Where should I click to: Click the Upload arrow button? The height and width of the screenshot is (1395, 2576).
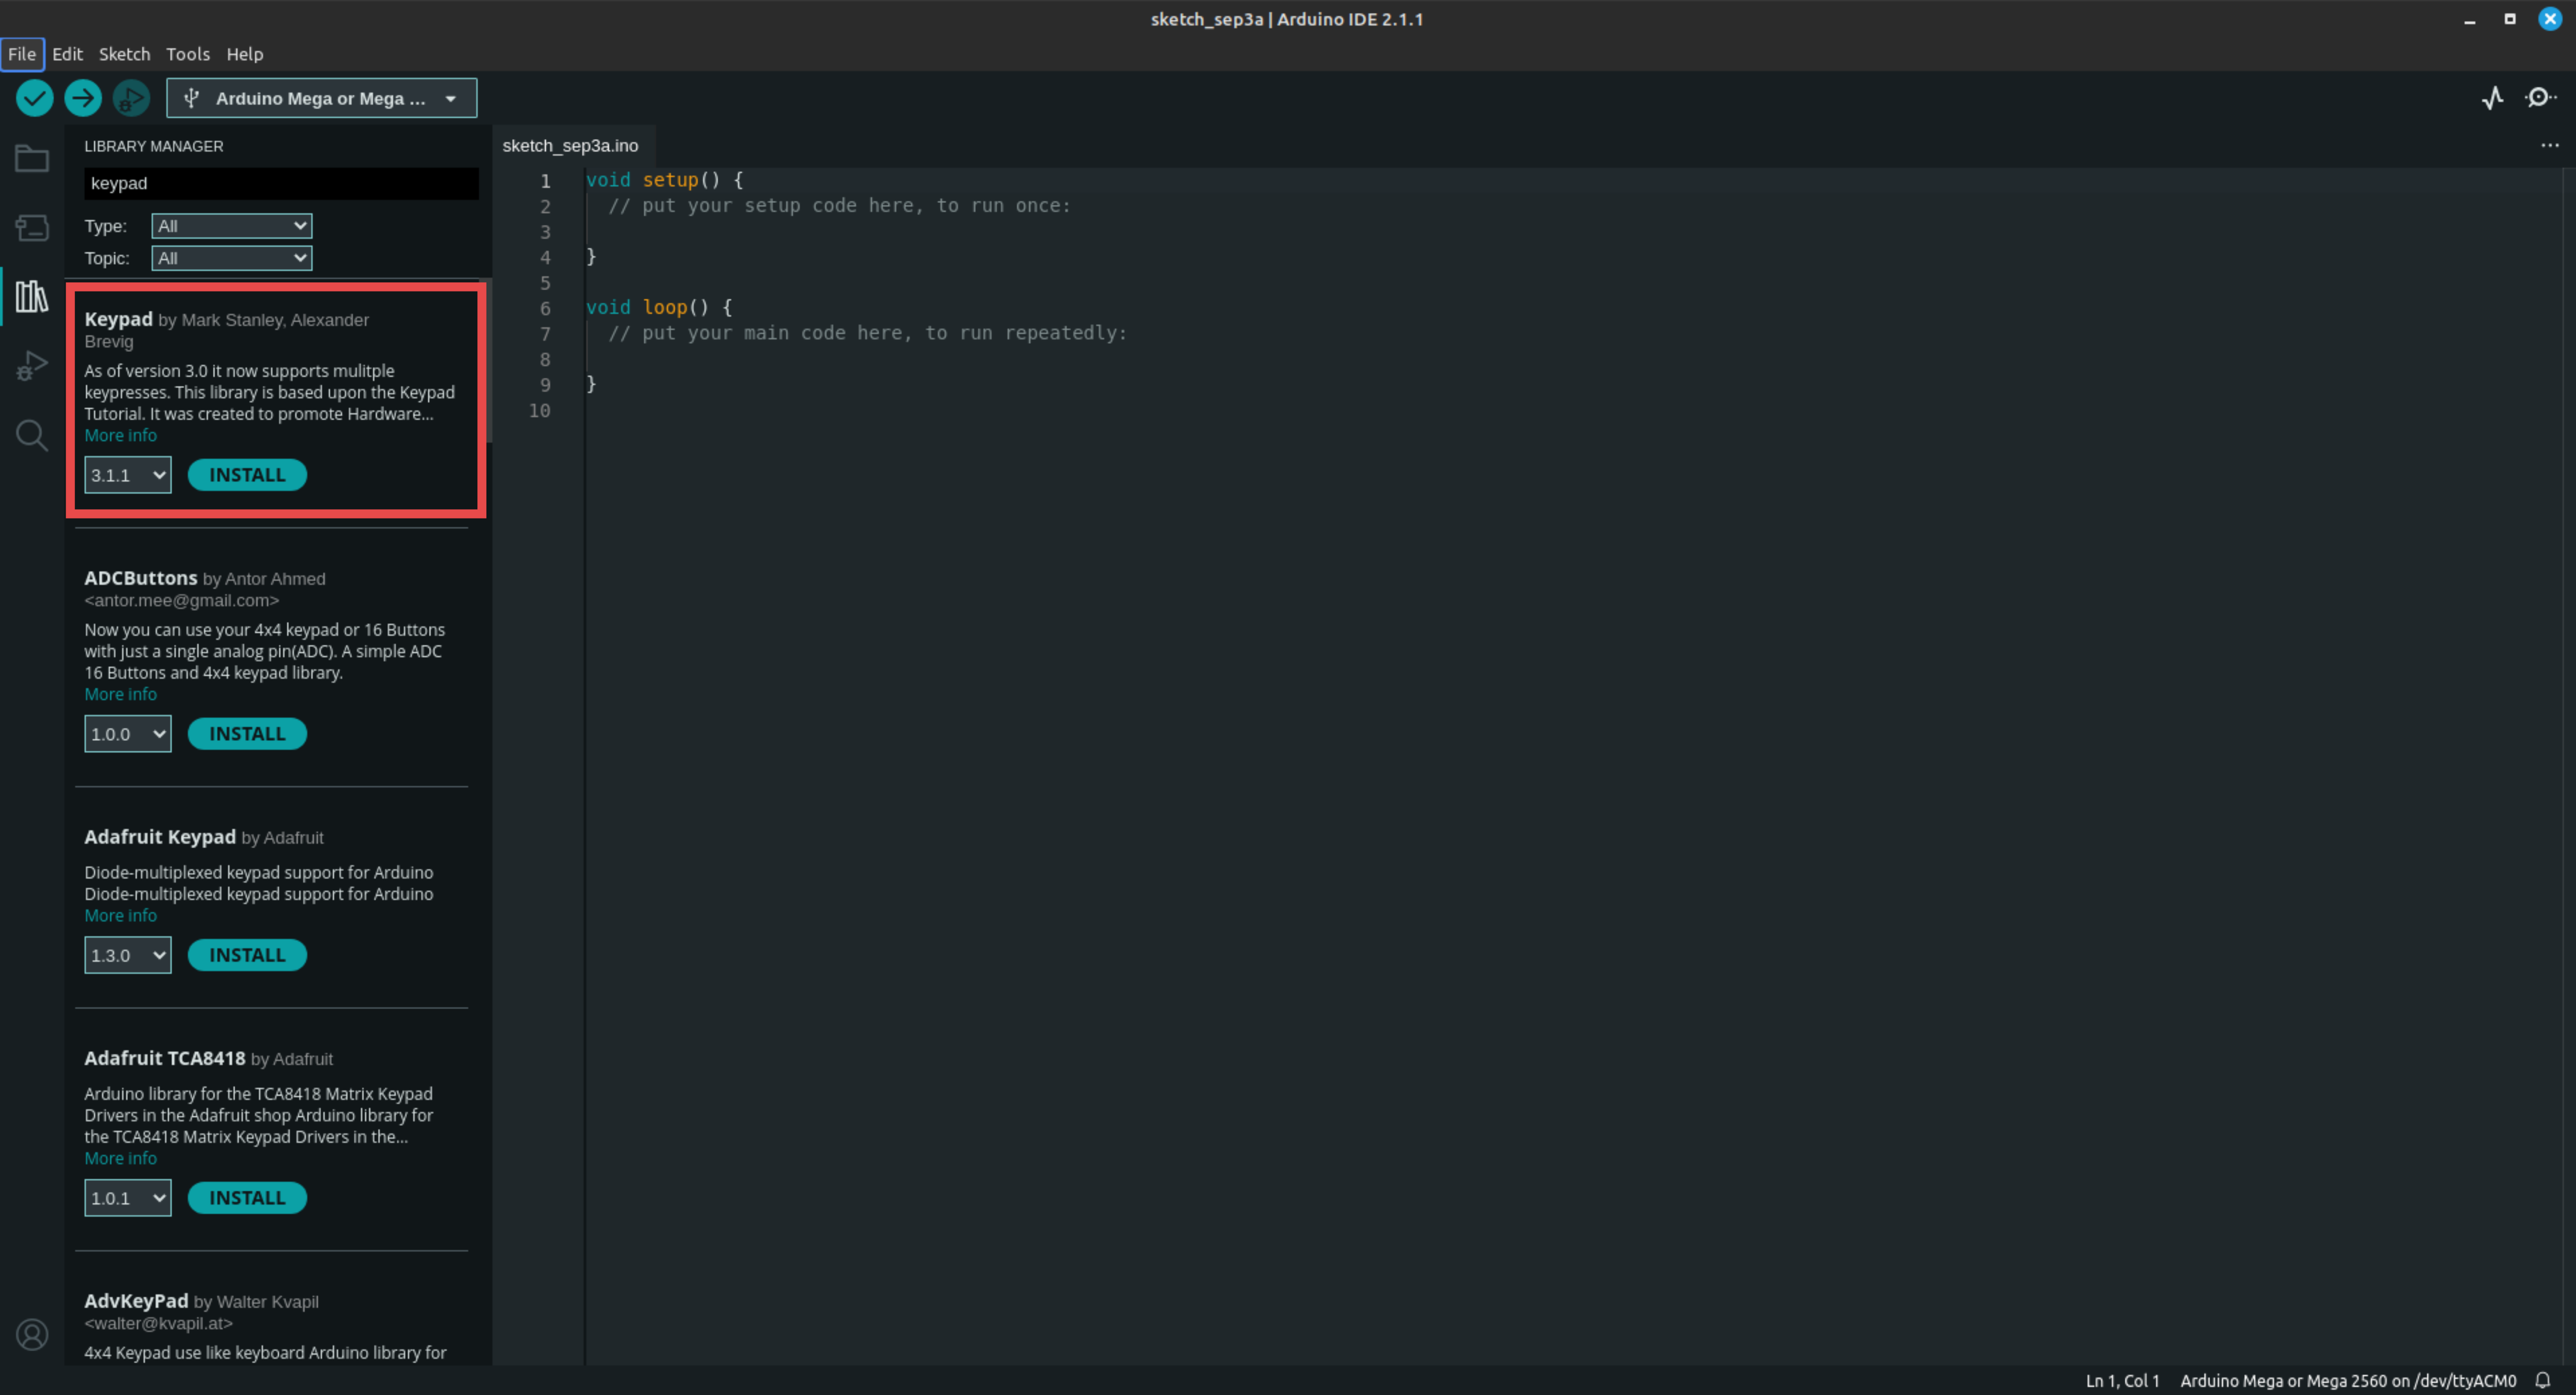[83, 98]
